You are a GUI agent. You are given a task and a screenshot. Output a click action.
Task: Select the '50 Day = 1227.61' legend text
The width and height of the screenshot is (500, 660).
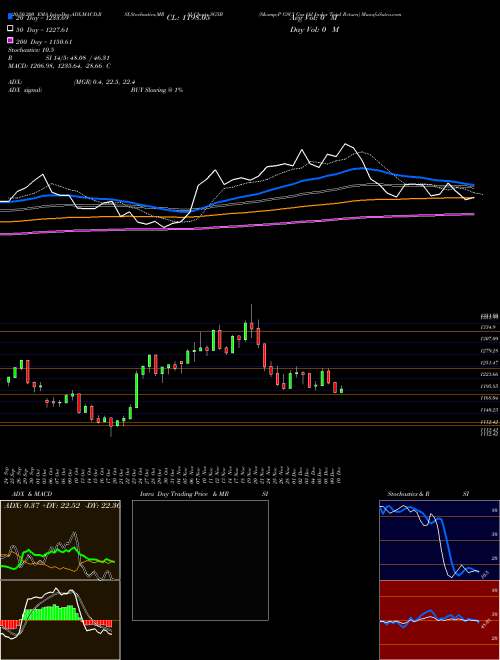coord(42,30)
